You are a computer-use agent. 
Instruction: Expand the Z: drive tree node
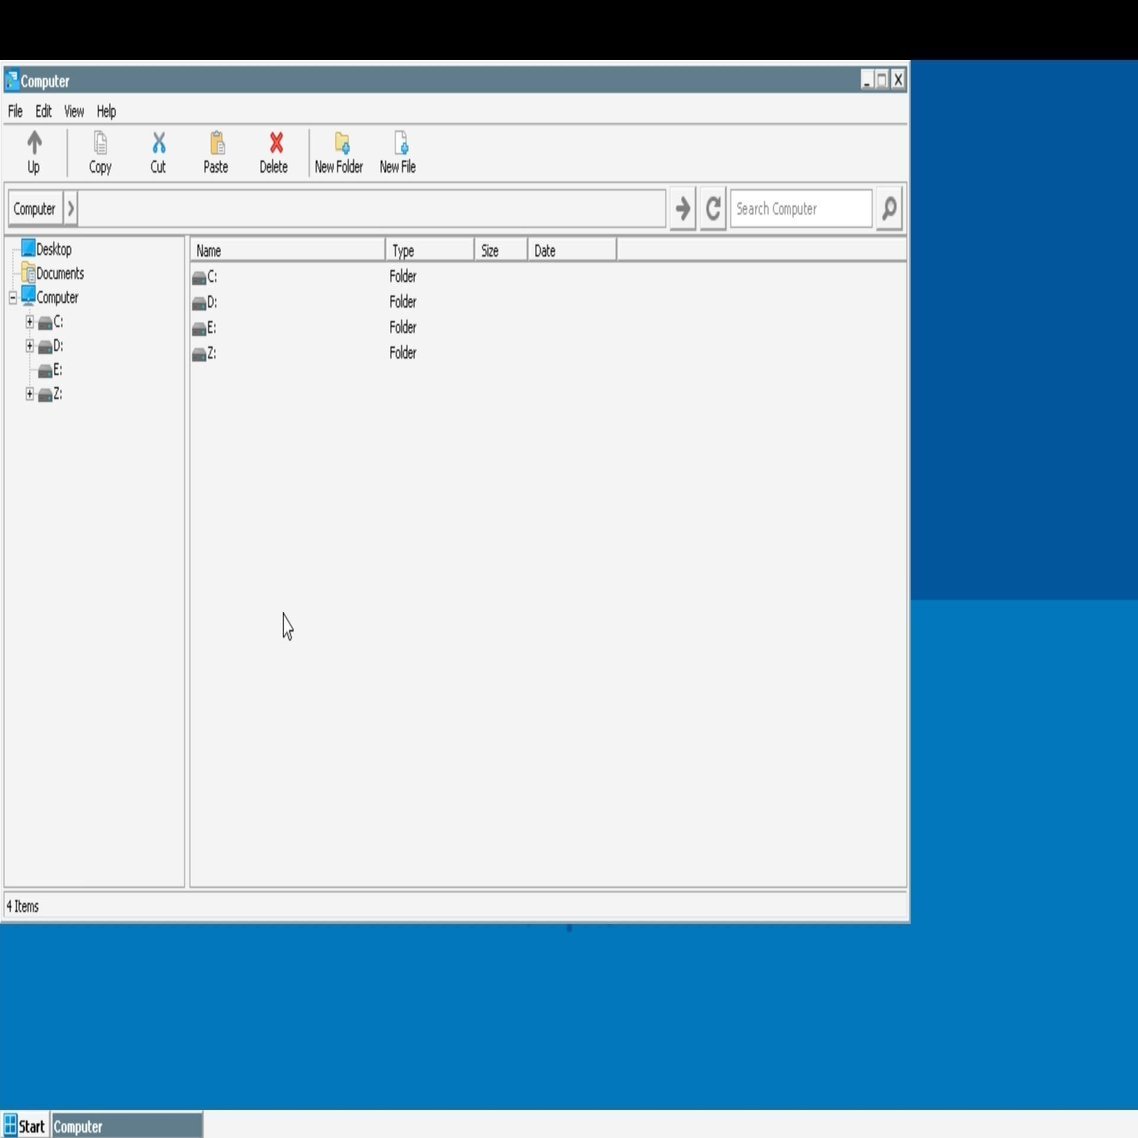click(30, 393)
